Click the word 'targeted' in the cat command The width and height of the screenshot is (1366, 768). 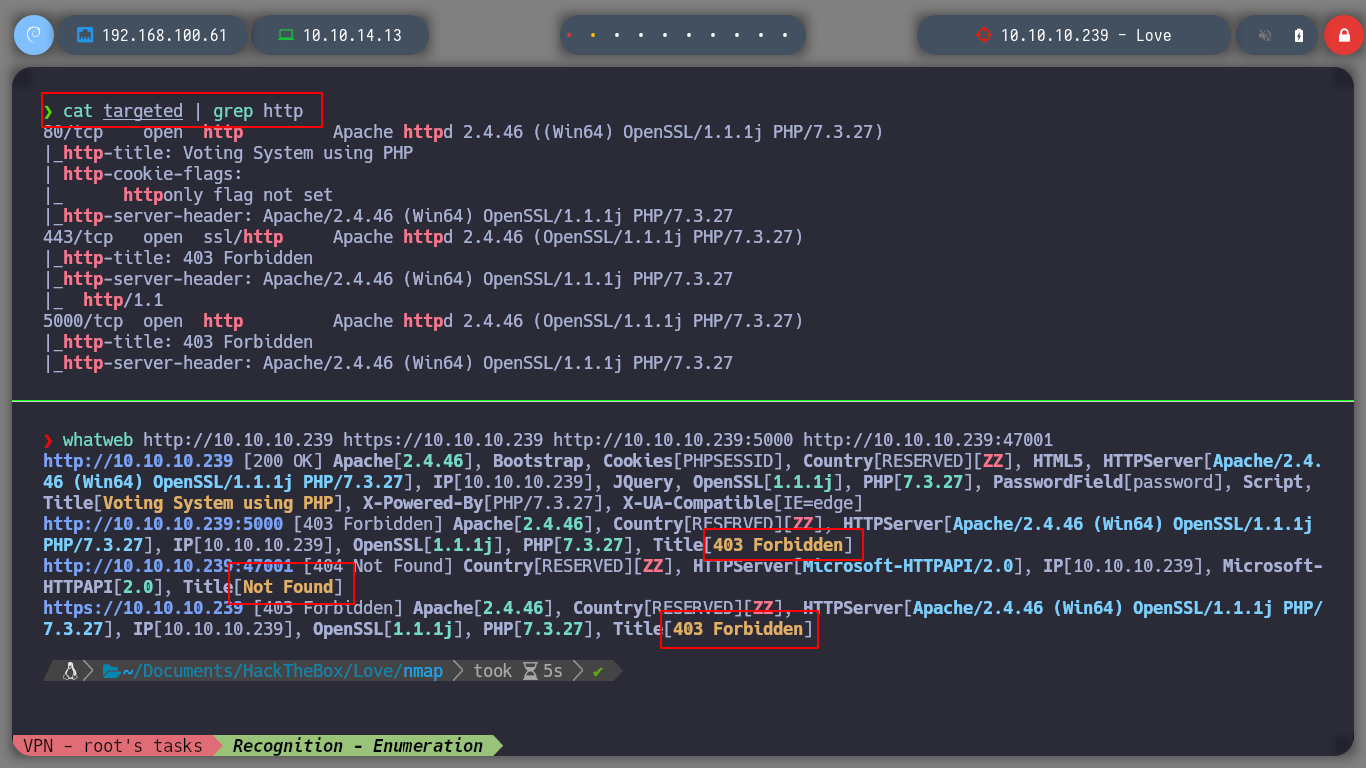(x=143, y=111)
